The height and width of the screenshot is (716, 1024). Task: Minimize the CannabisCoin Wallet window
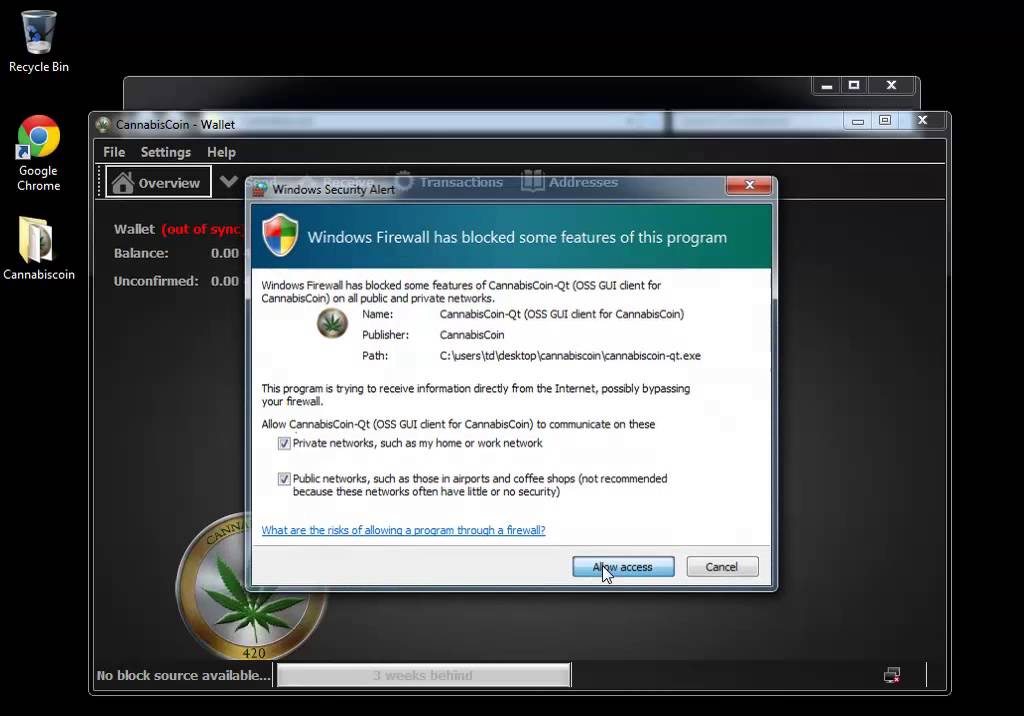[858, 121]
